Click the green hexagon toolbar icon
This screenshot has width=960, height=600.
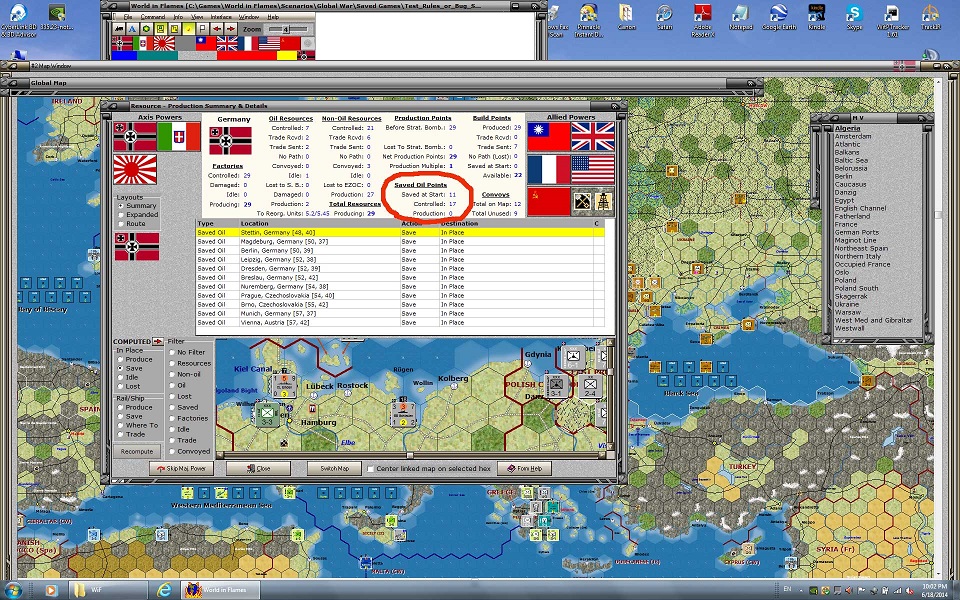tap(146, 29)
